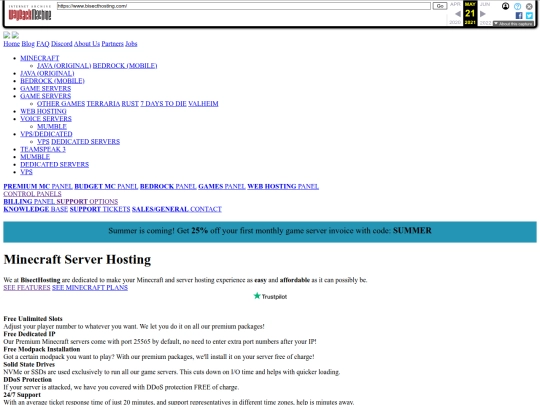Click the SEE MINECRAFT PLANS link
The image size is (540, 405).
(x=90, y=288)
